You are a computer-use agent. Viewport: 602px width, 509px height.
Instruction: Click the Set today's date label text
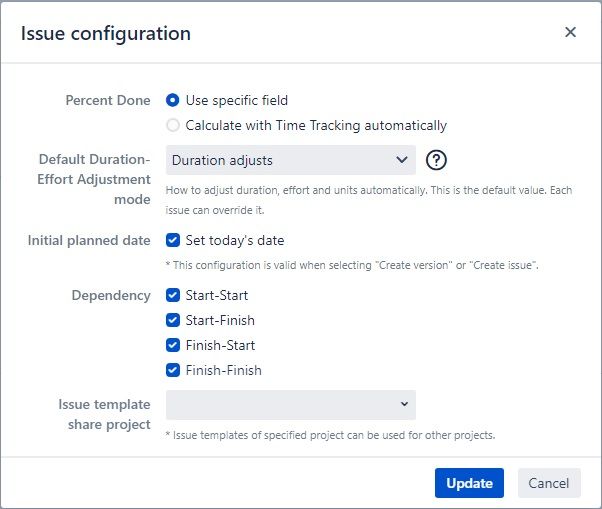pos(235,241)
